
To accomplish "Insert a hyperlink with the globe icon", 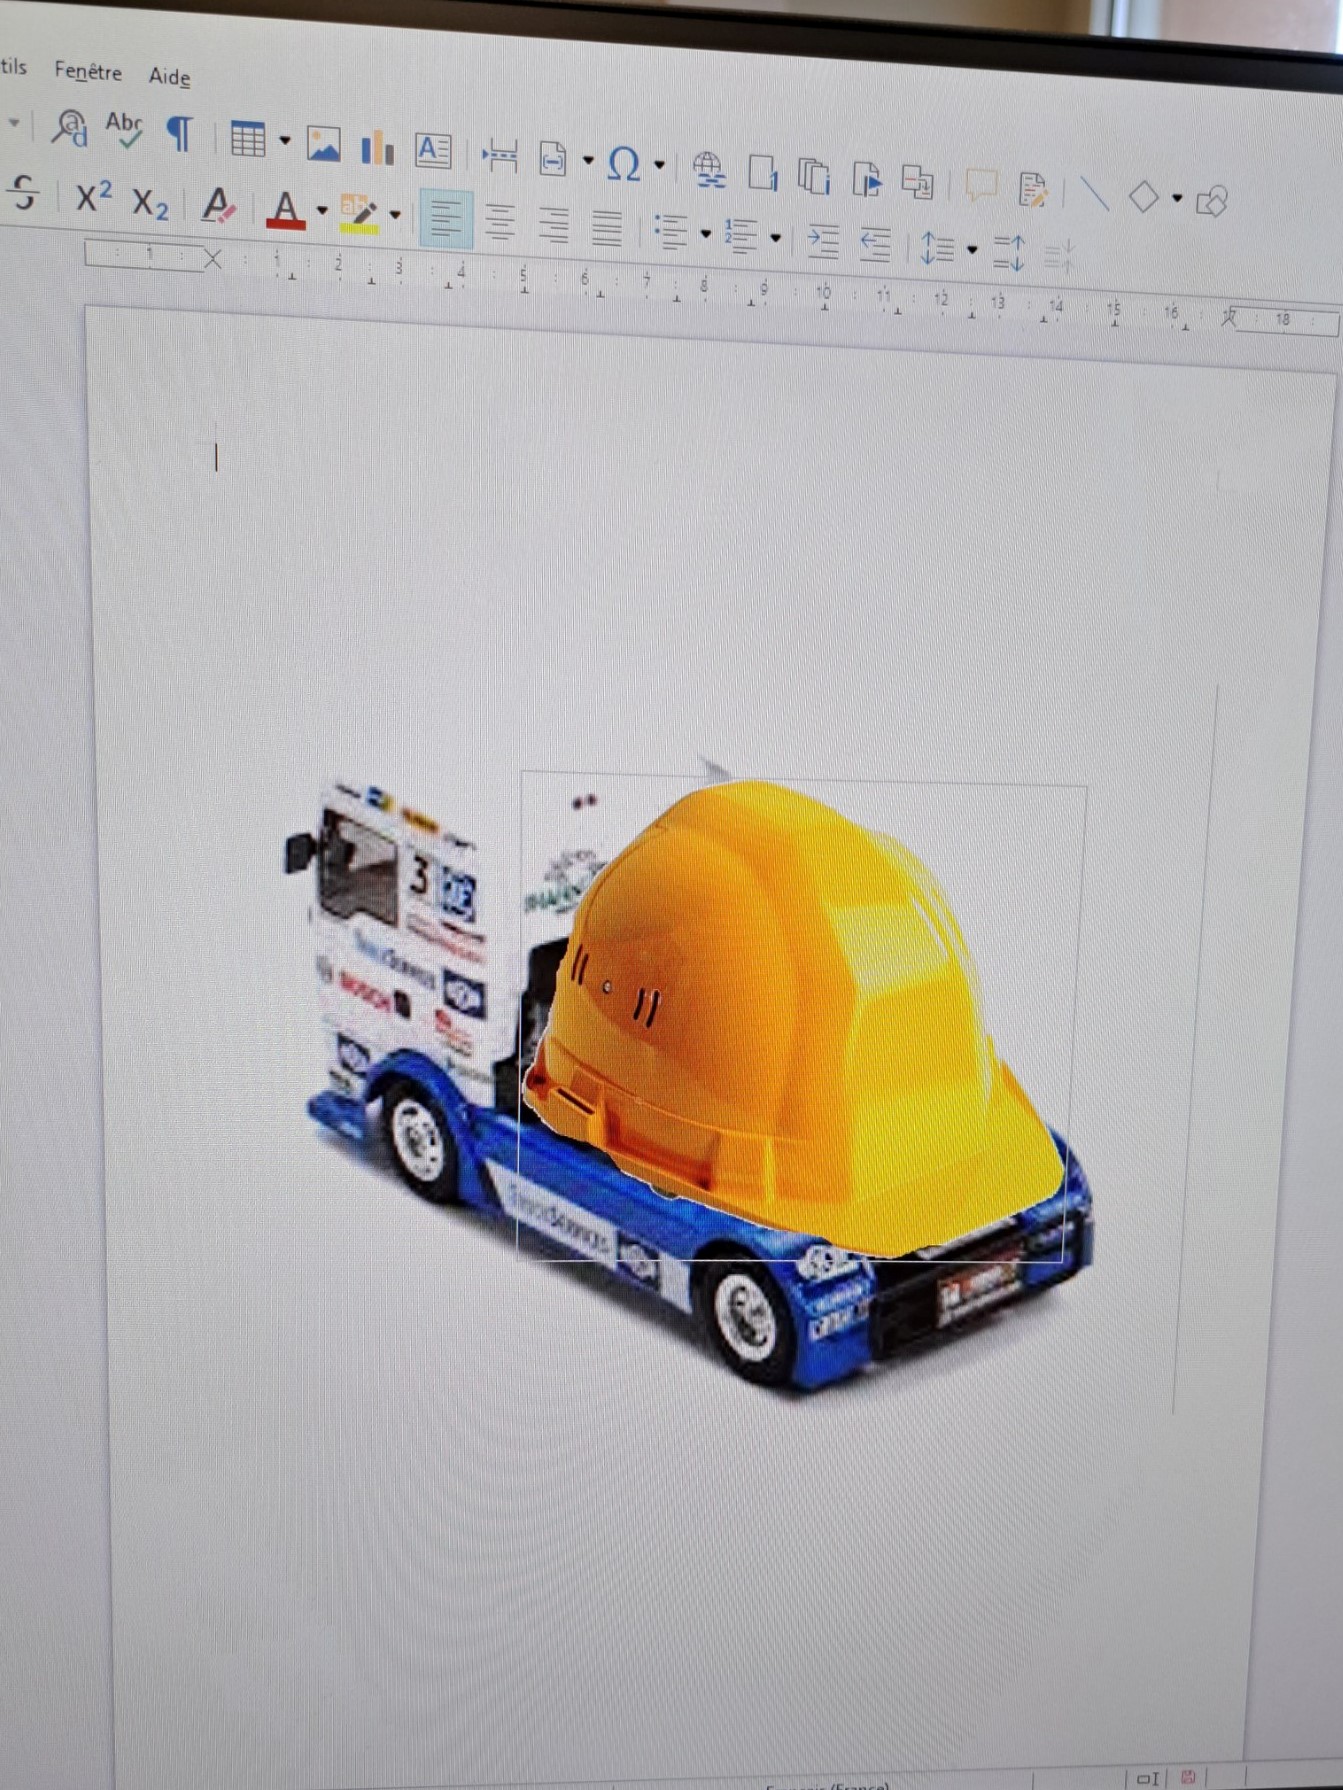I will pyautogui.click(x=709, y=169).
